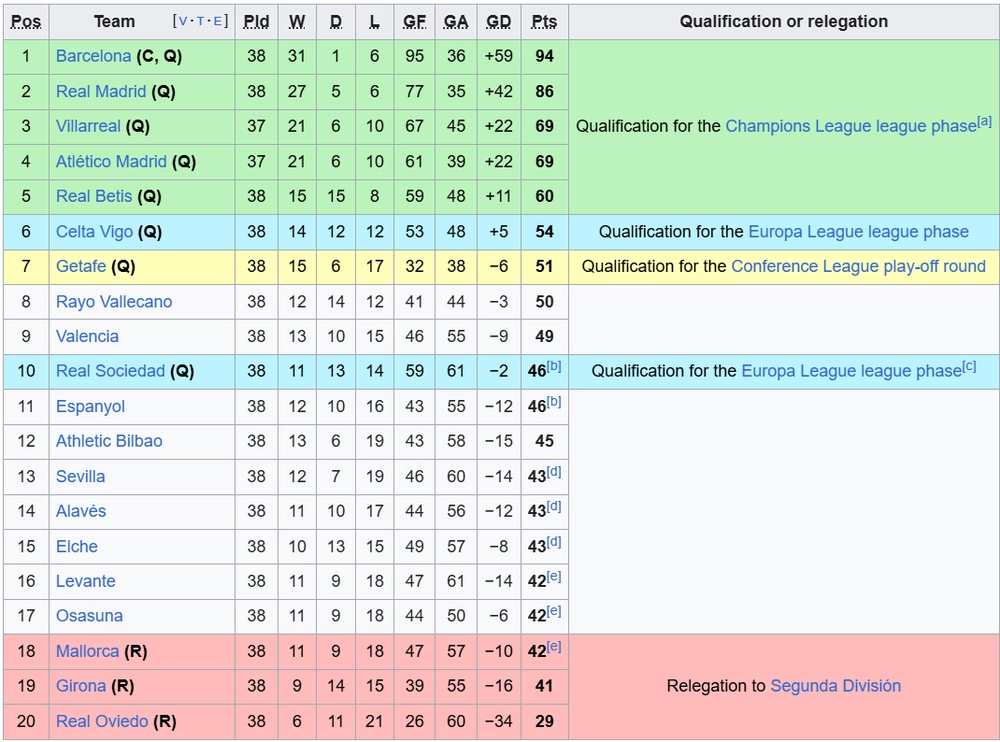Click the Pts column header abbreviation

544,22
